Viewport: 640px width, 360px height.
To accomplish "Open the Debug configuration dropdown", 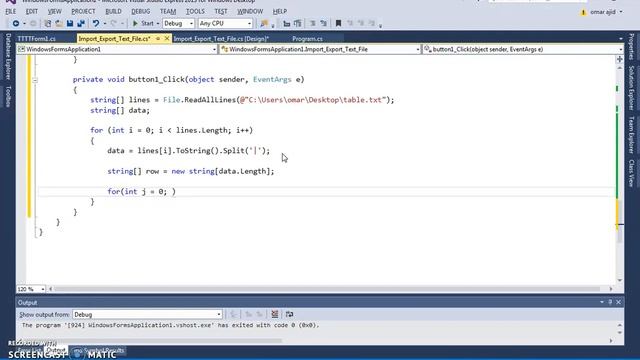I will coord(178,24).
